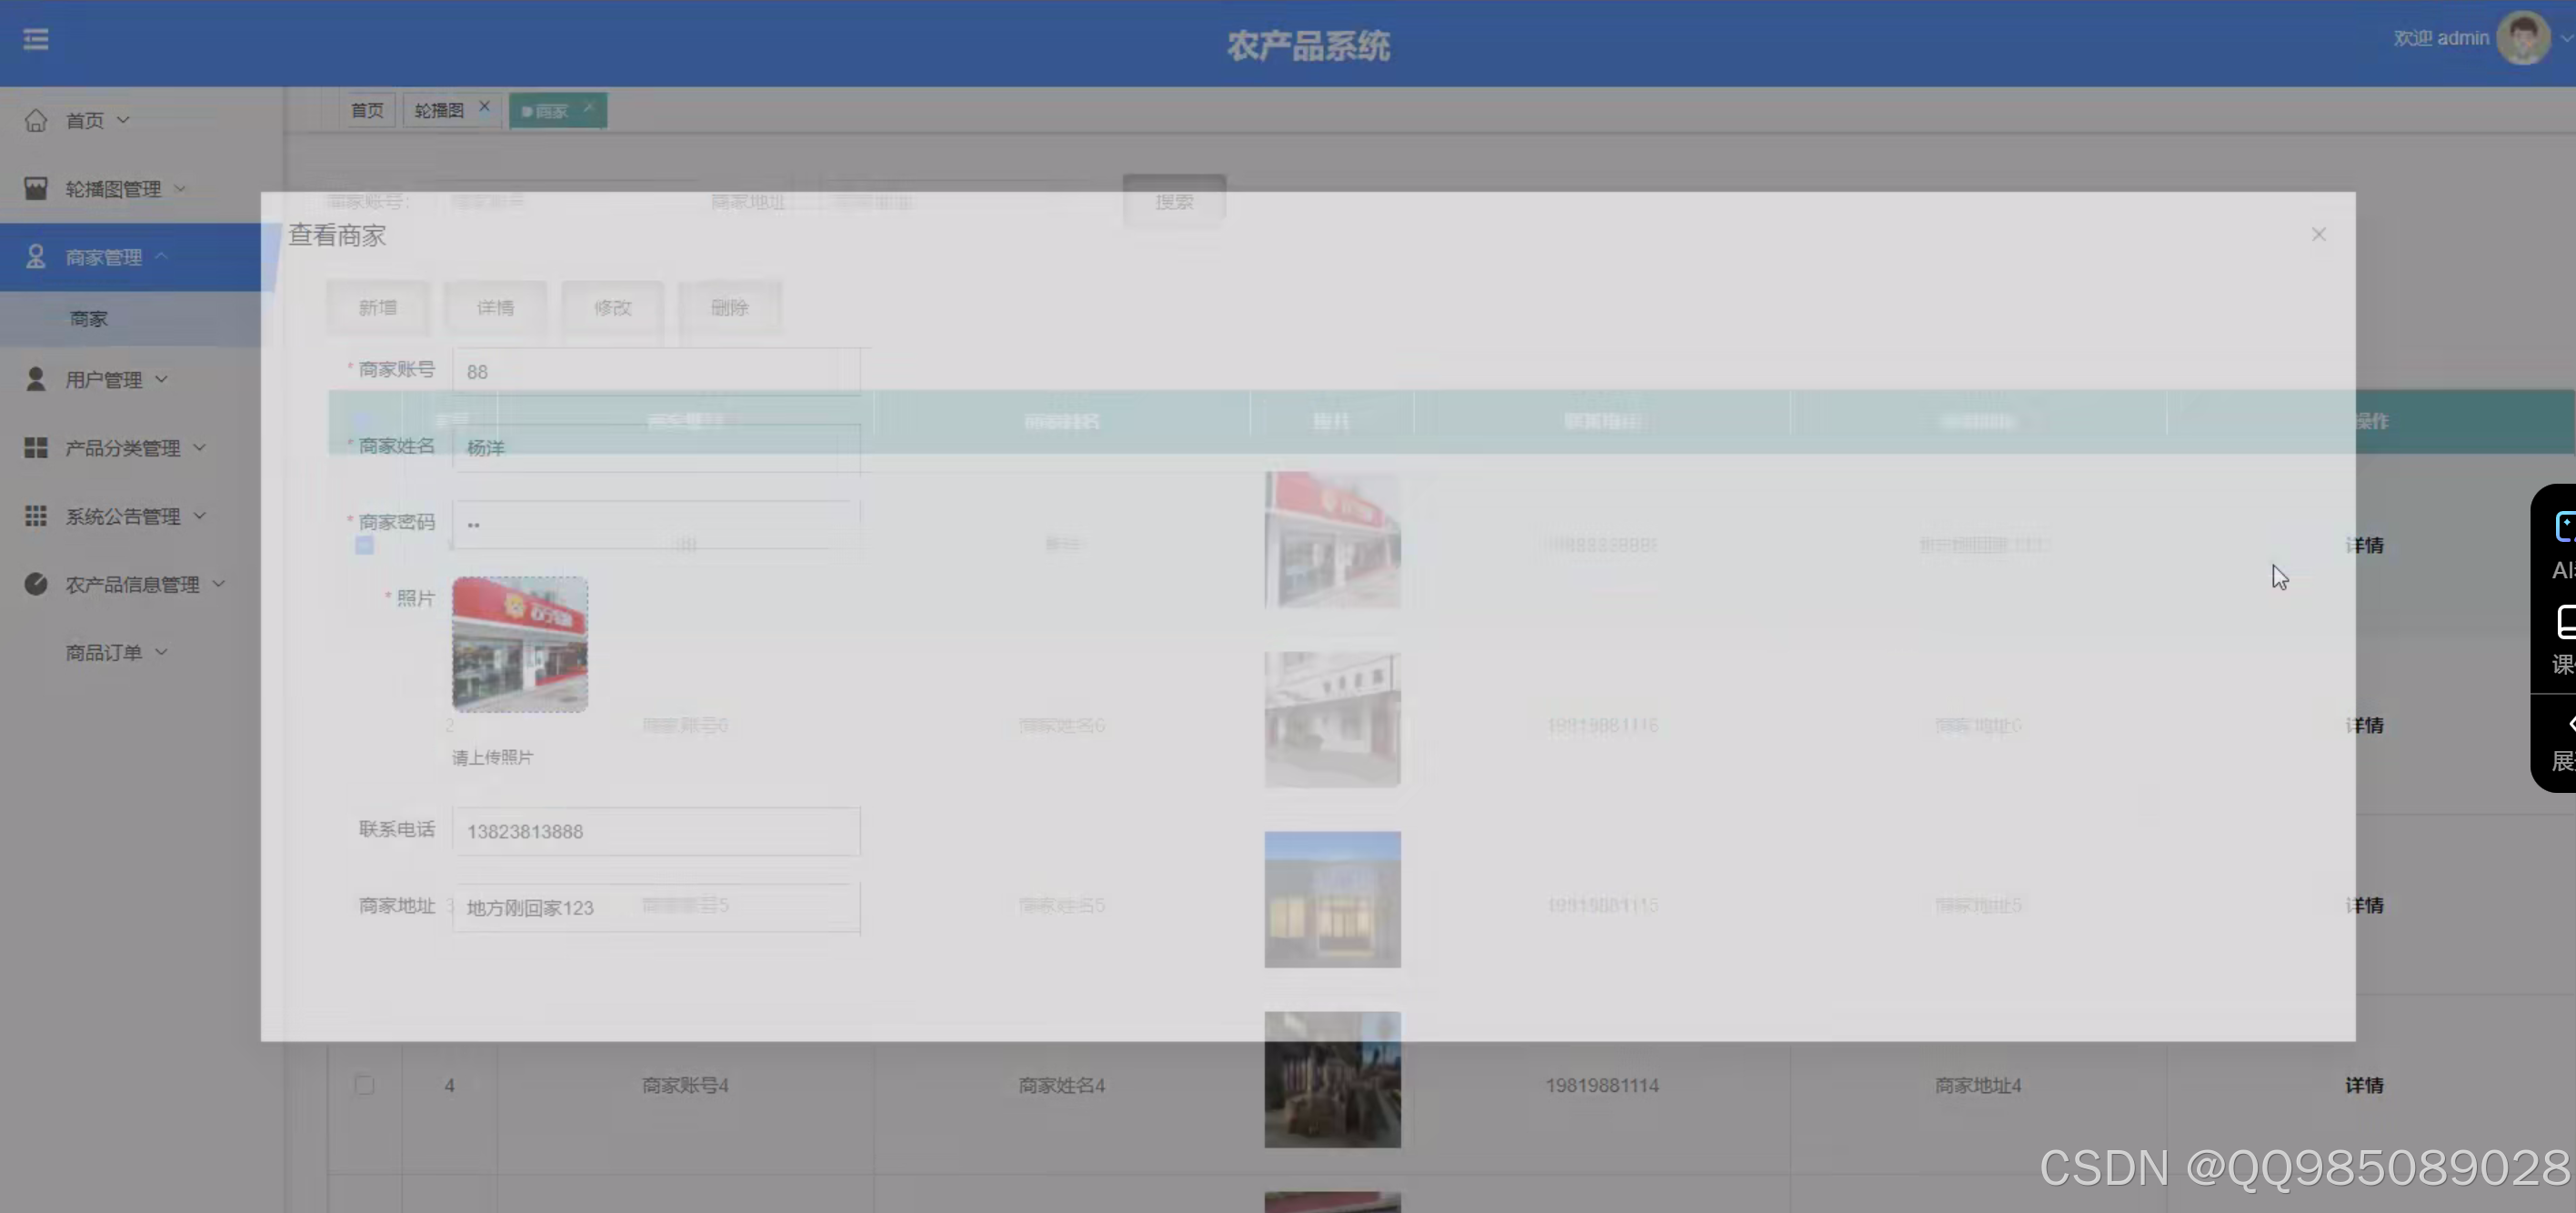Screen dimensions: 2576x1213
Task: Click the 系统公告管理 dotted grid icon
Action: tap(36, 516)
